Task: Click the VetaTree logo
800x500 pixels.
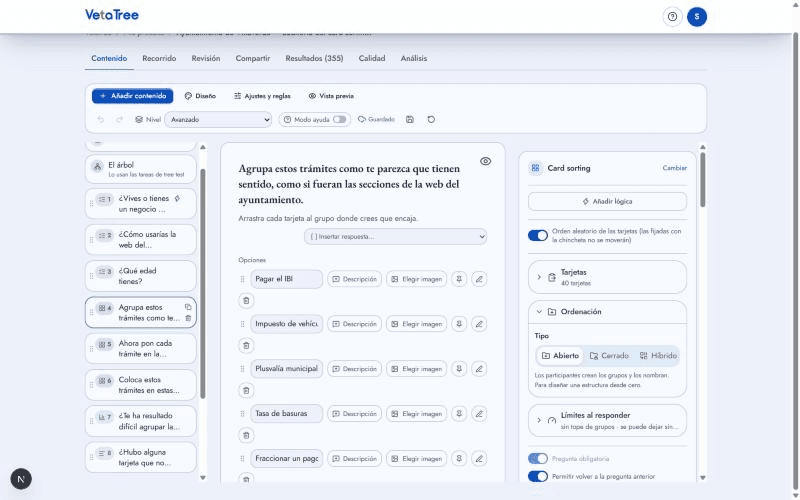Action: tap(112, 15)
